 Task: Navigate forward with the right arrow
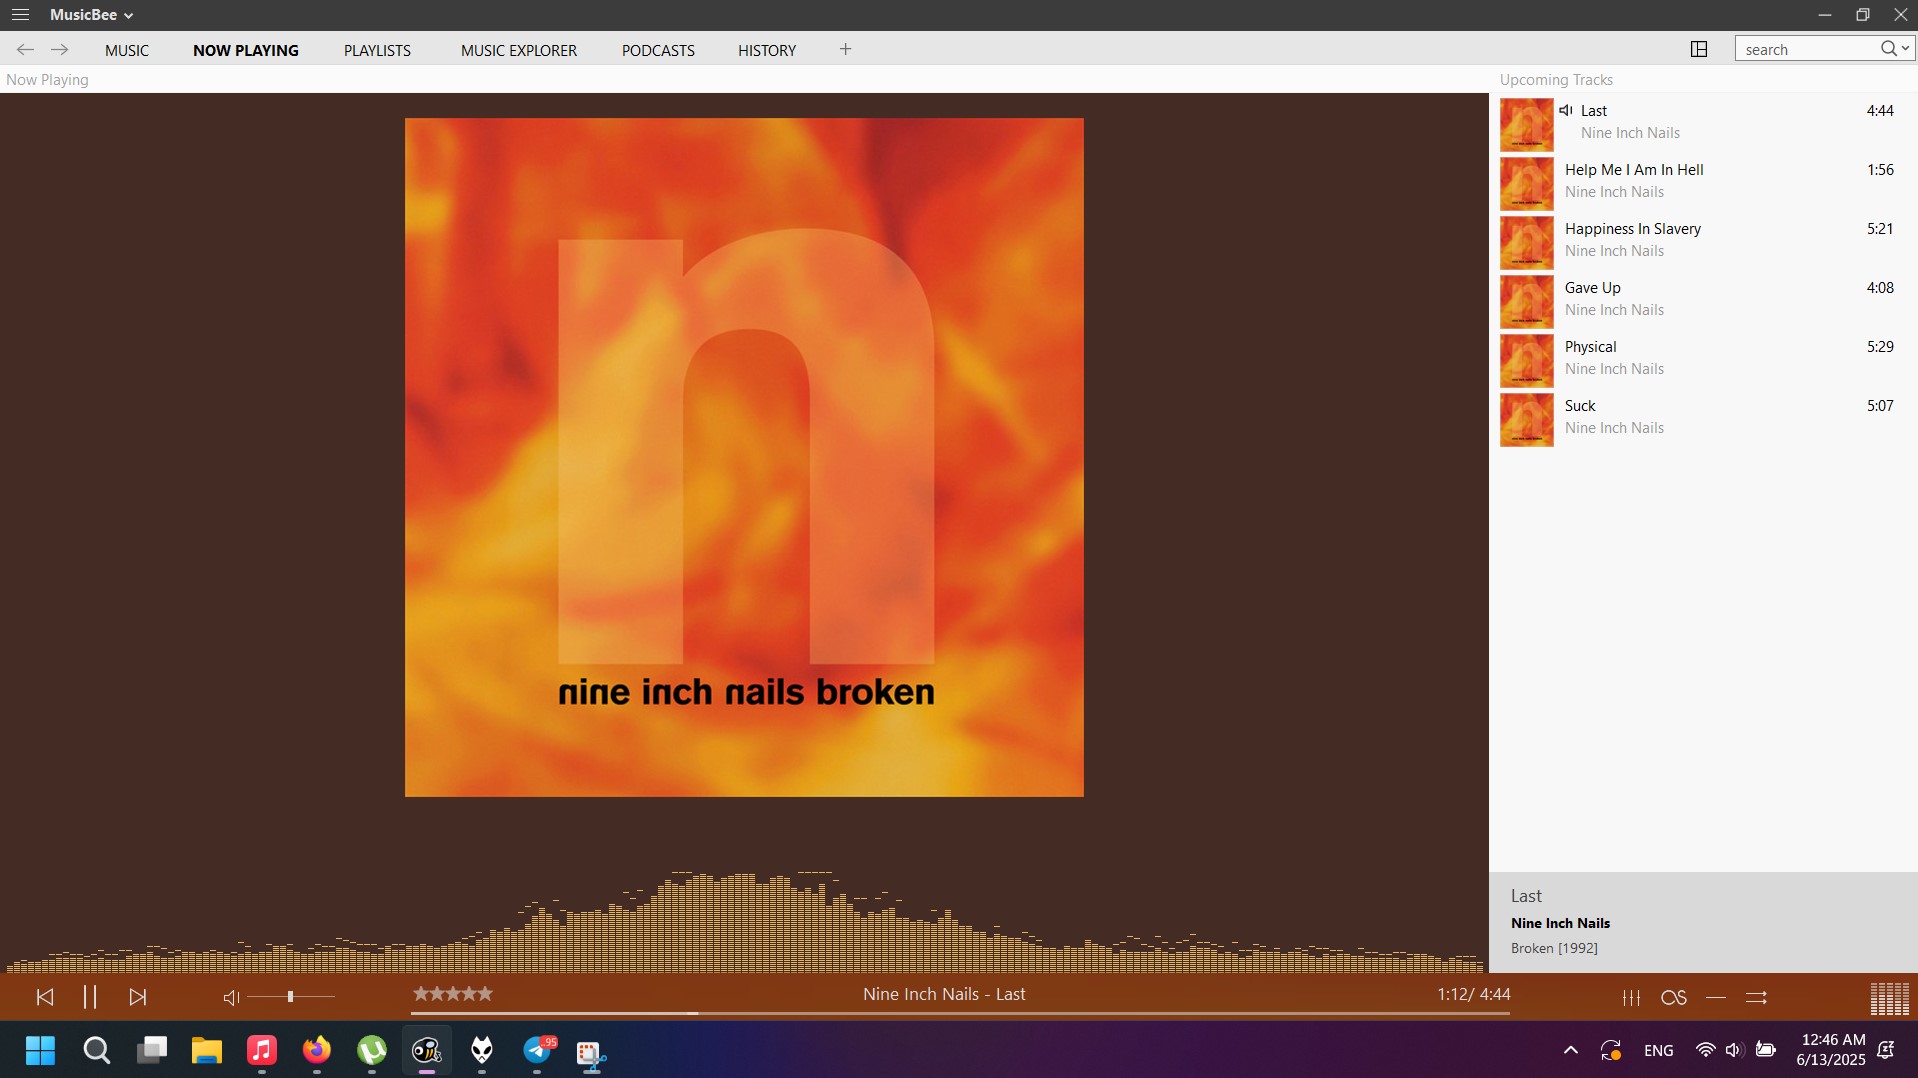coord(60,49)
